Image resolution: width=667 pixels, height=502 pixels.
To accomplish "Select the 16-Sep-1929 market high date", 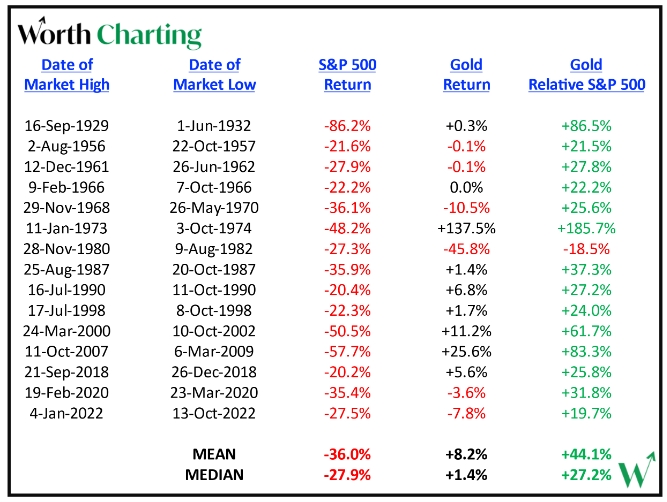I will coord(66,128).
